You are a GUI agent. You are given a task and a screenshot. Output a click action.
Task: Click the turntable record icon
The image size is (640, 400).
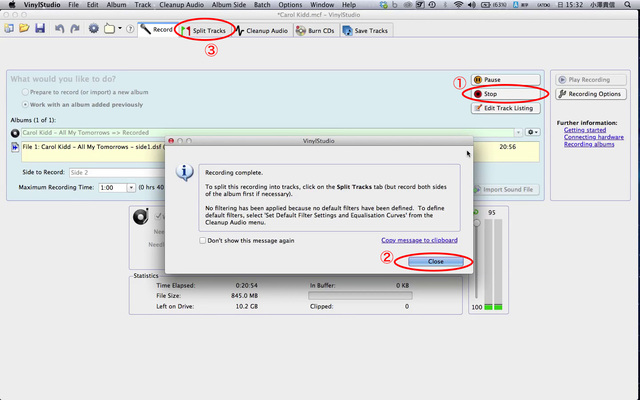pos(141,216)
